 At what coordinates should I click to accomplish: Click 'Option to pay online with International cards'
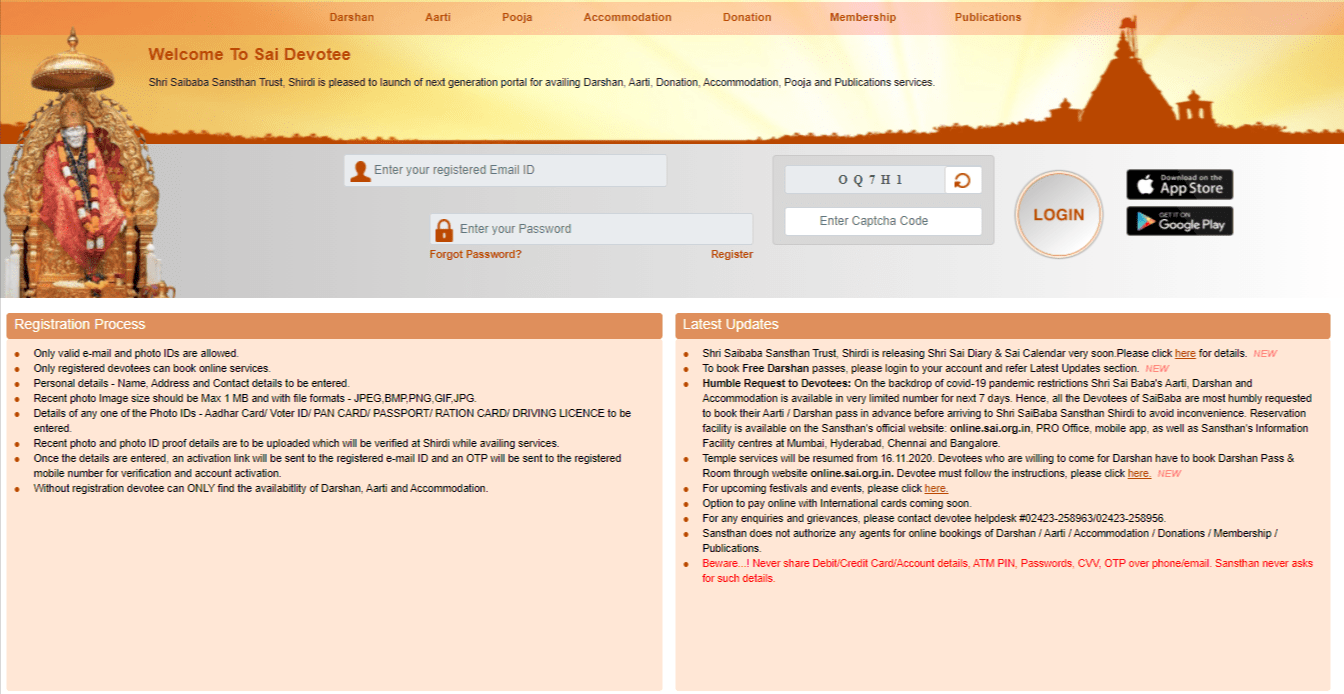pyautogui.click(x=837, y=504)
